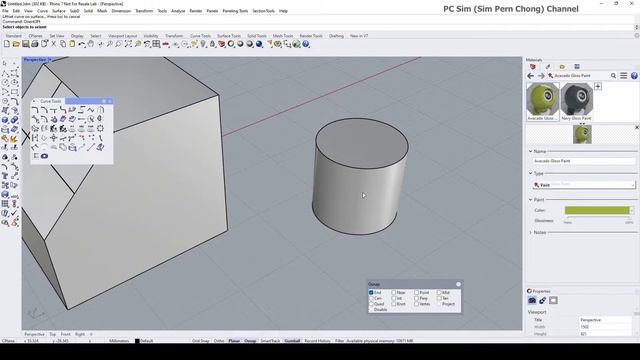Close the material preview with X
The image size is (640, 360).
(x=637, y=127)
